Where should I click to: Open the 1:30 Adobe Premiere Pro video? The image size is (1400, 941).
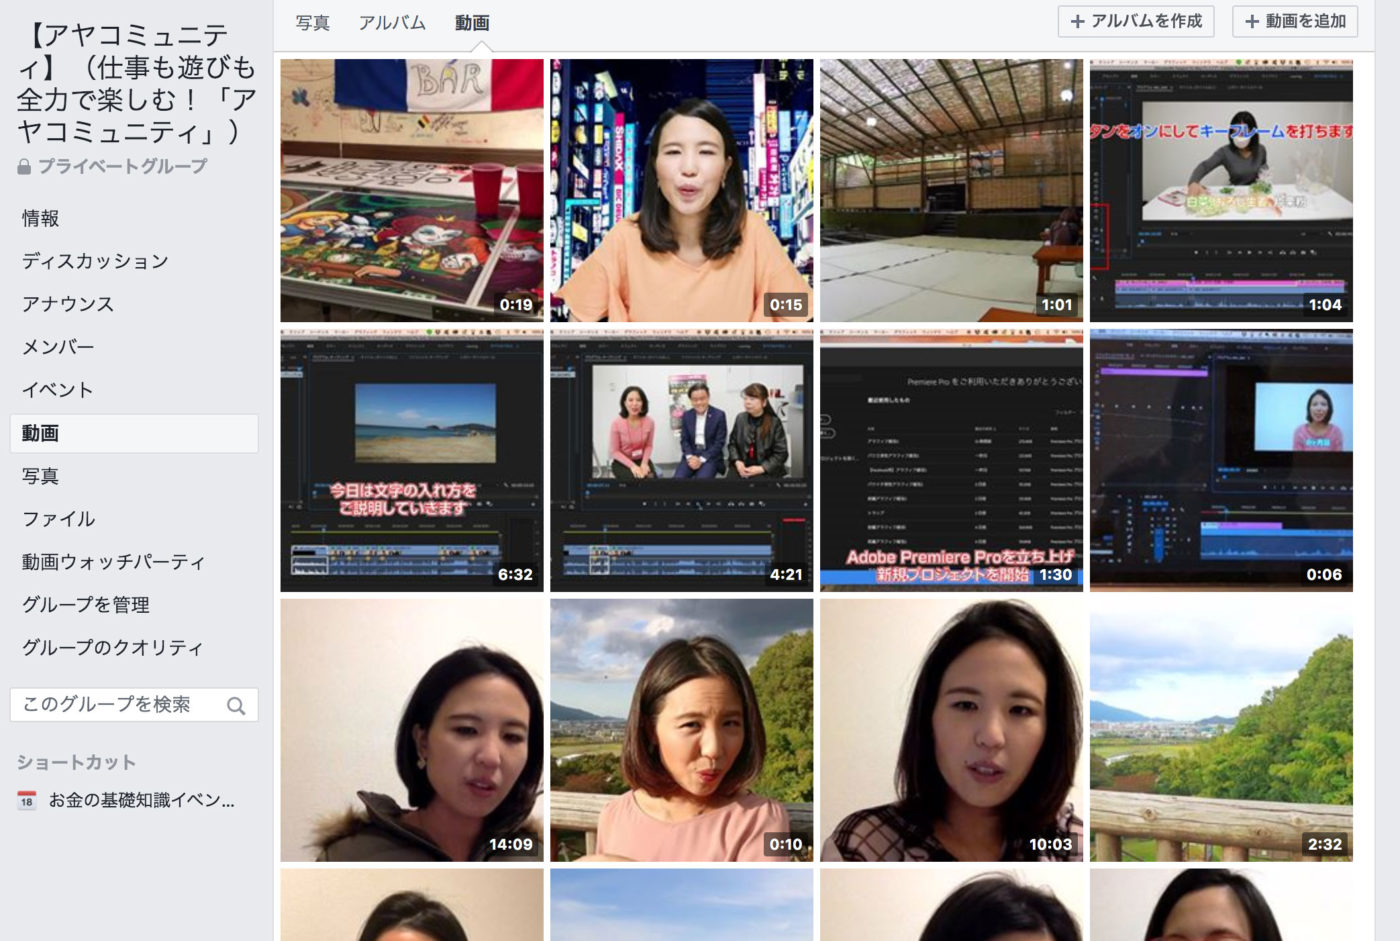point(952,460)
